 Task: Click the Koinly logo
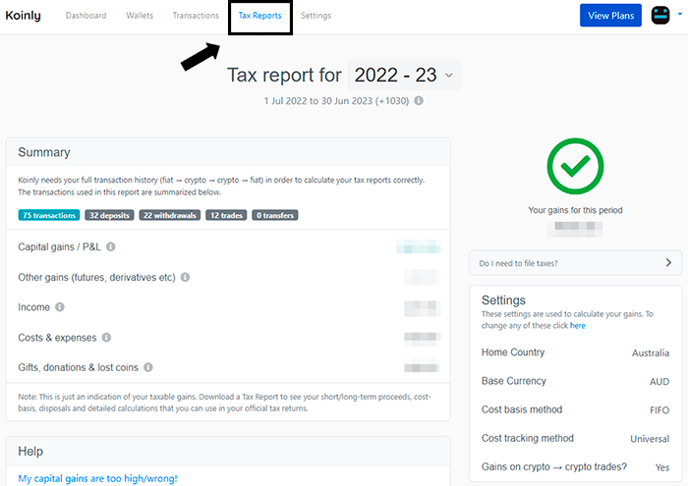24,16
